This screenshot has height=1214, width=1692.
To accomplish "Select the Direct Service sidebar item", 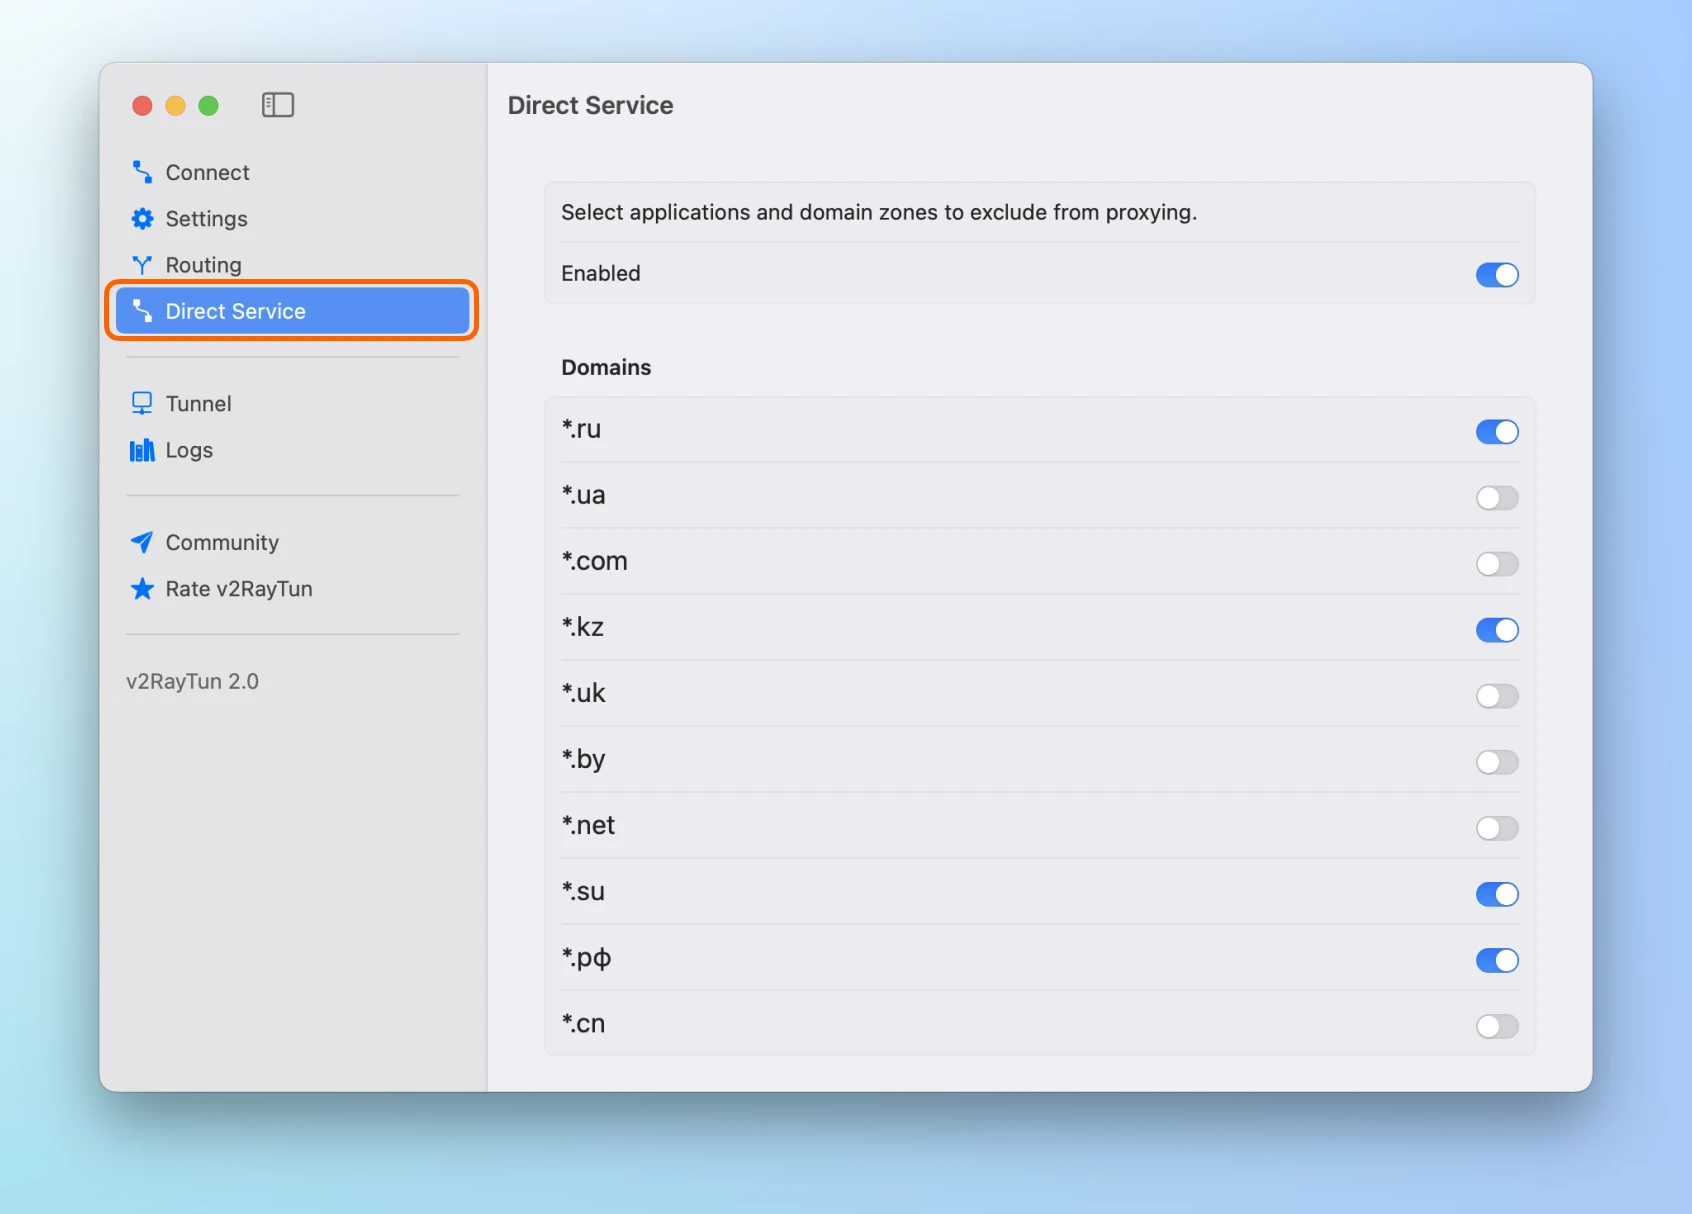I will point(292,311).
